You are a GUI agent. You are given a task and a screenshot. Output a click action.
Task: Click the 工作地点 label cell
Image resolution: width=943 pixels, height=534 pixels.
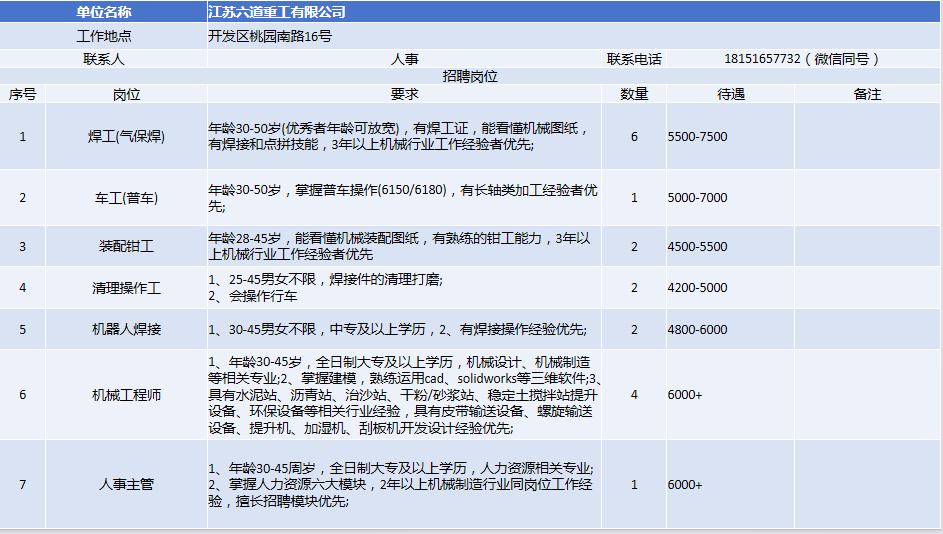pos(104,36)
